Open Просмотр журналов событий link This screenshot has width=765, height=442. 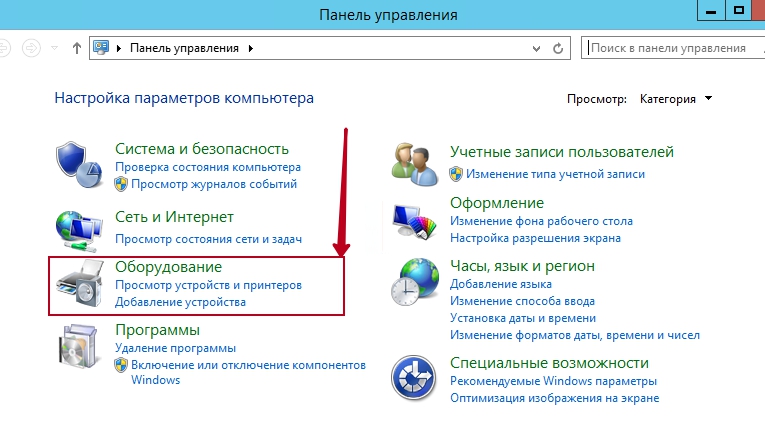point(214,184)
